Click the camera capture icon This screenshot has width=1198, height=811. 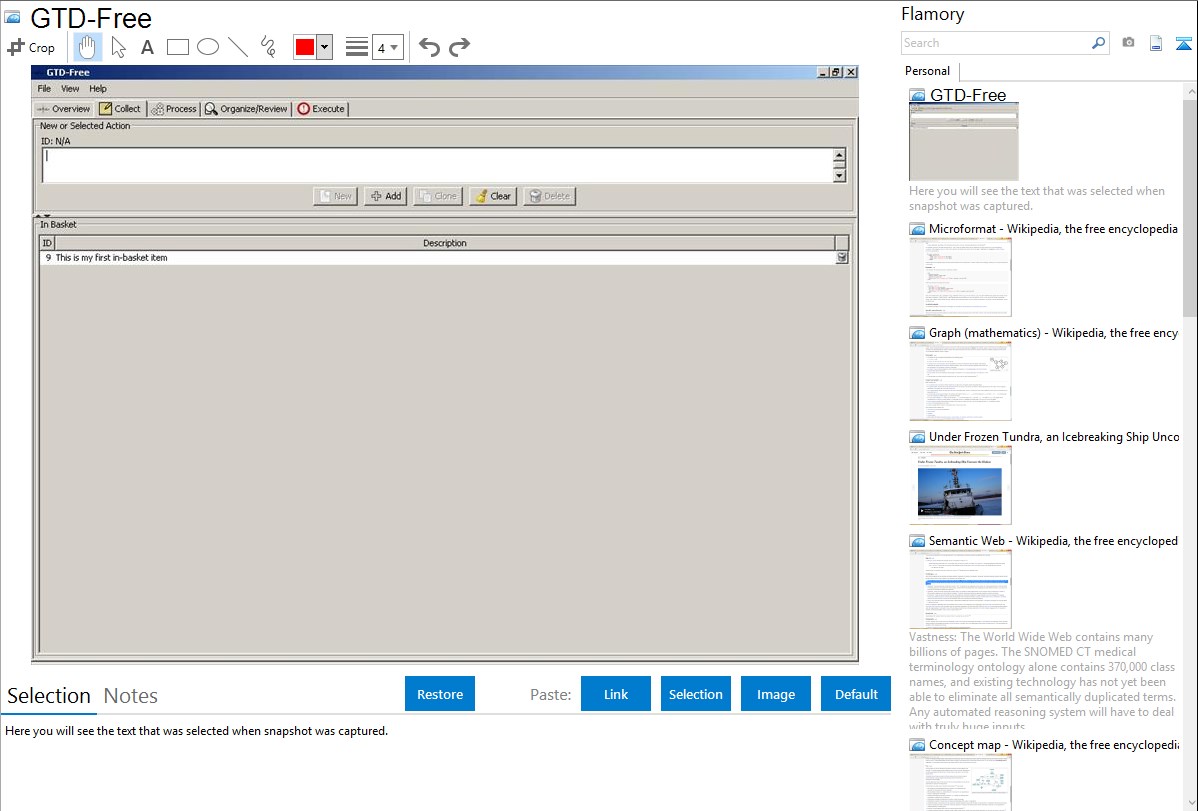pyautogui.click(x=1128, y=43)
